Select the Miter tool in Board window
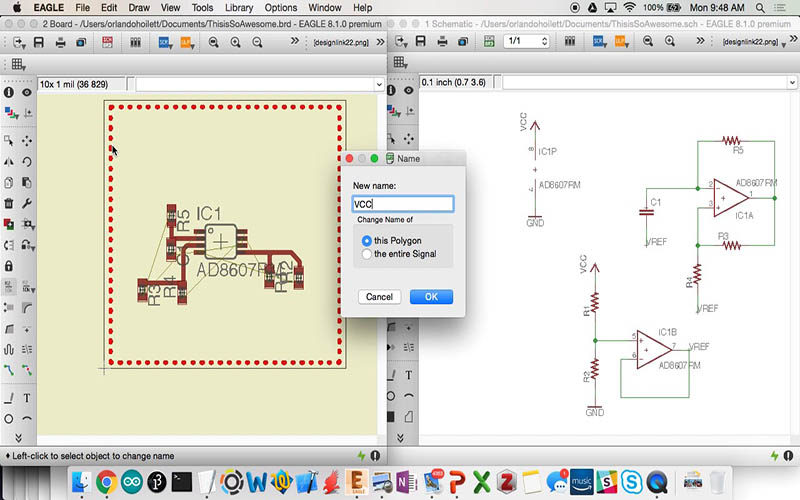This screenshot has width=800, height=500. 27,308
